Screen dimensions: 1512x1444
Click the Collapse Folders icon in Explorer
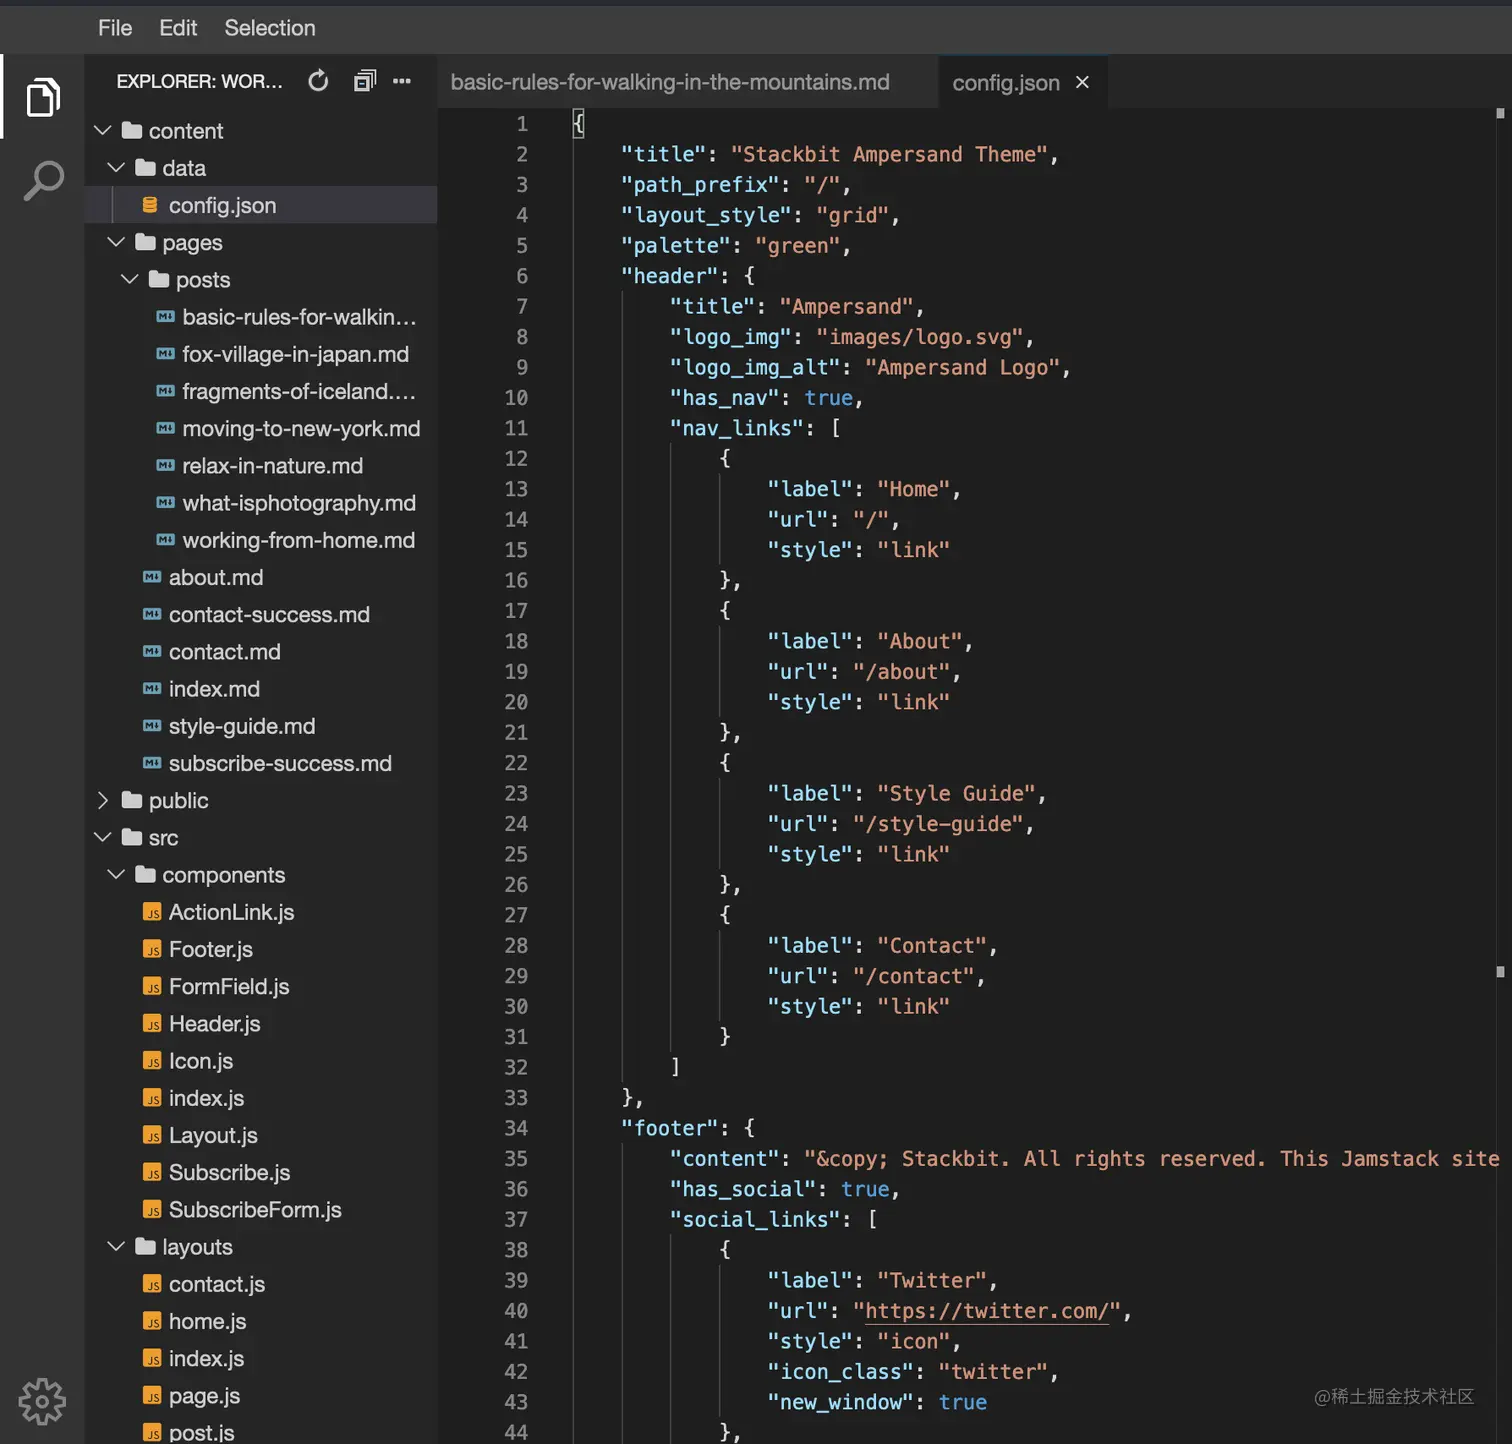point(364,80)
